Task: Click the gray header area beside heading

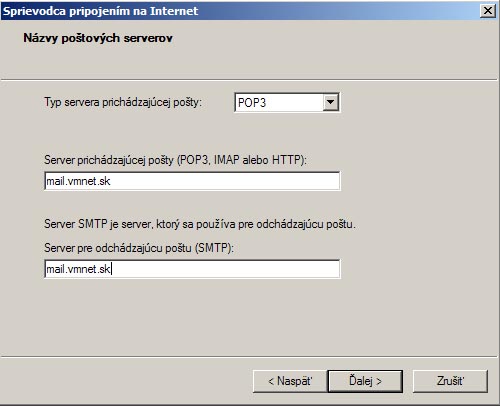Action: [x=333, y=47]
